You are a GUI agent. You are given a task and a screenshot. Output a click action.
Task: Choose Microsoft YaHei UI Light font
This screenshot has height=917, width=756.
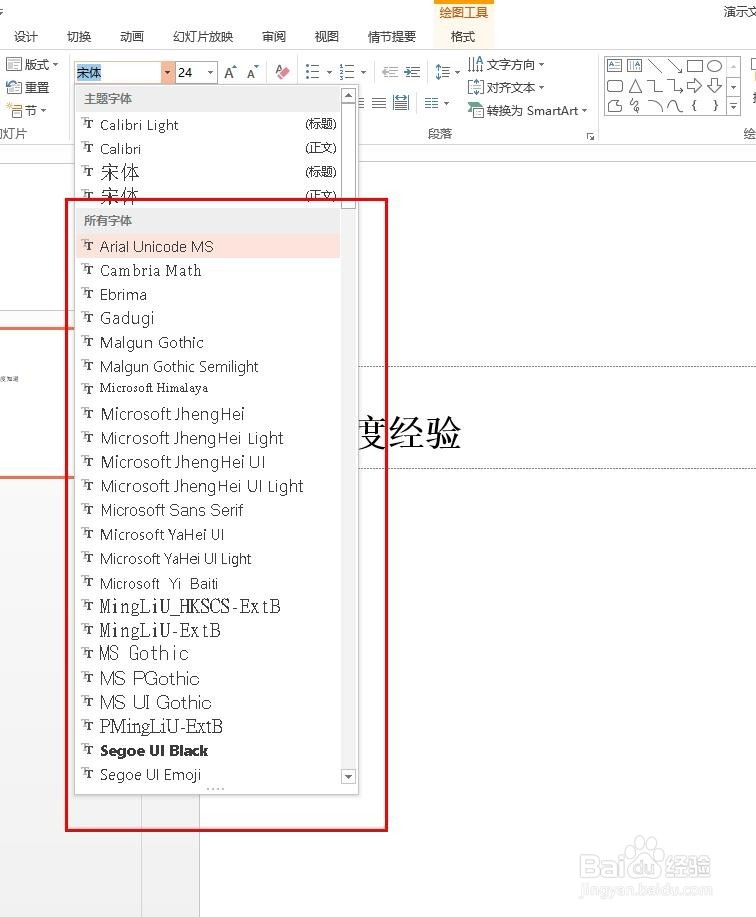[x=208, y=559]
